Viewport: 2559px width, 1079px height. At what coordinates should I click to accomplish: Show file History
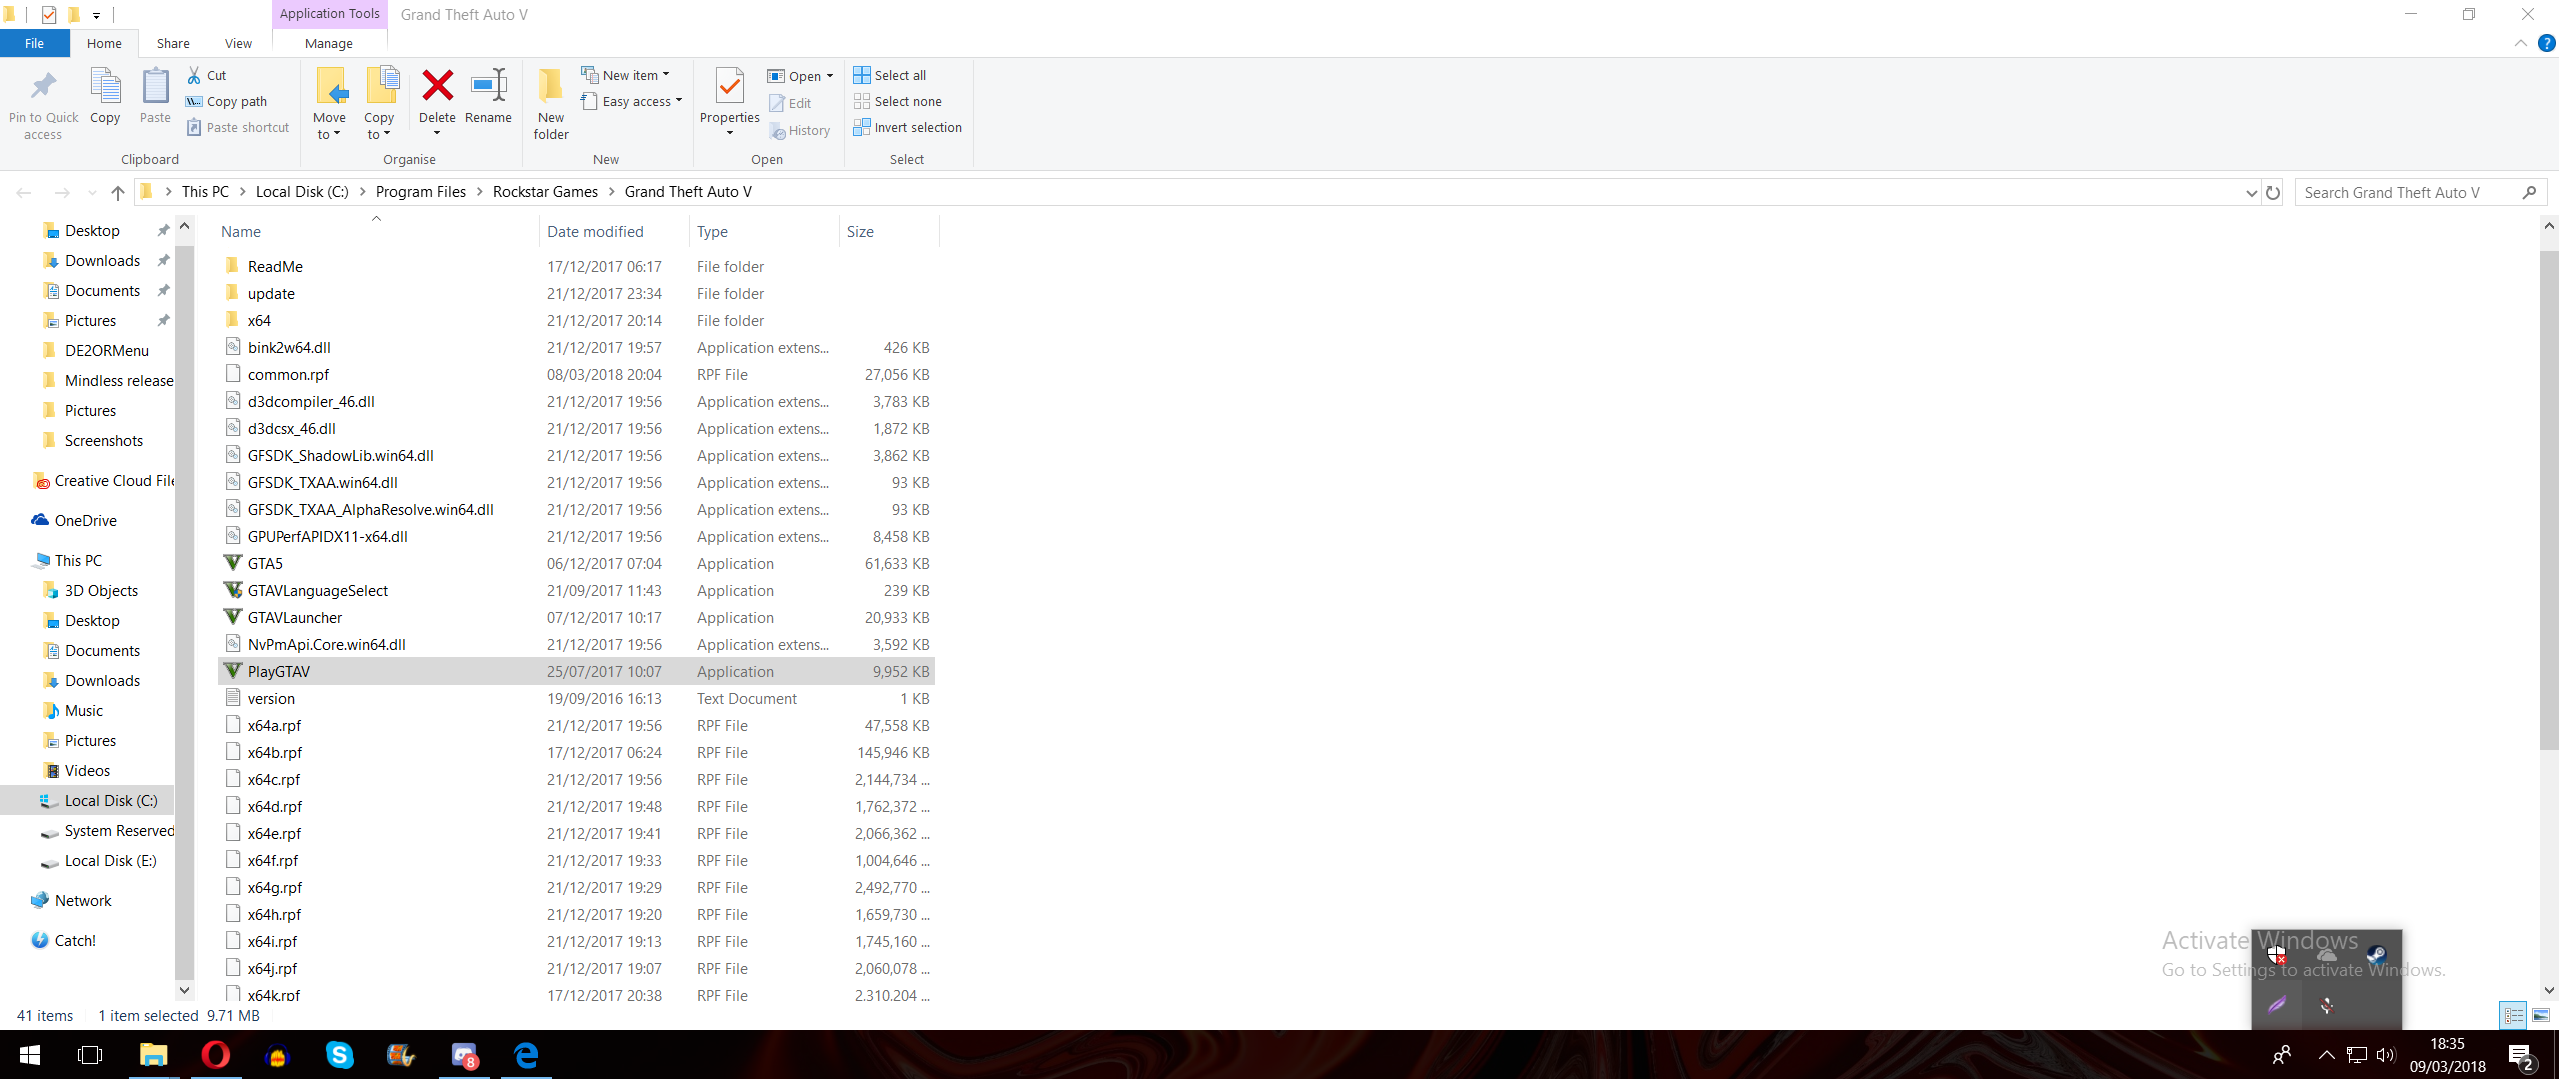pyautogui.click(x=800, y=130)
